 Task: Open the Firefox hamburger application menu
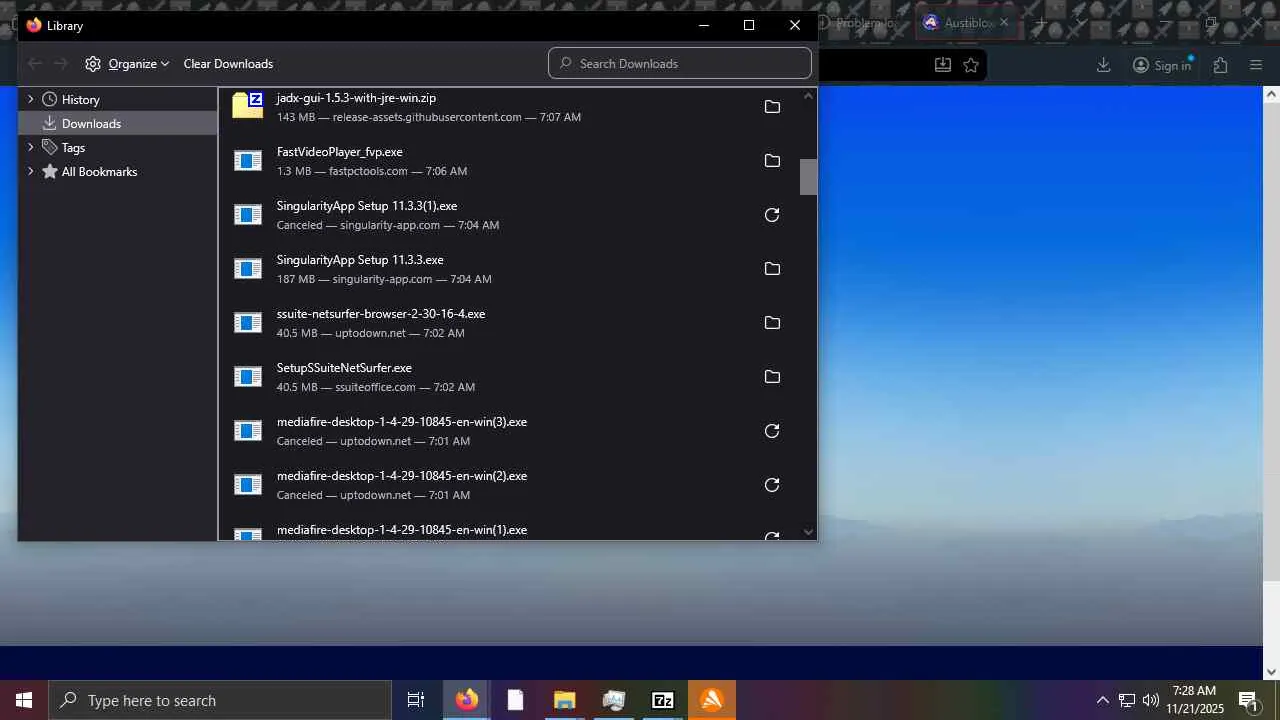[x=1256, y=65]
